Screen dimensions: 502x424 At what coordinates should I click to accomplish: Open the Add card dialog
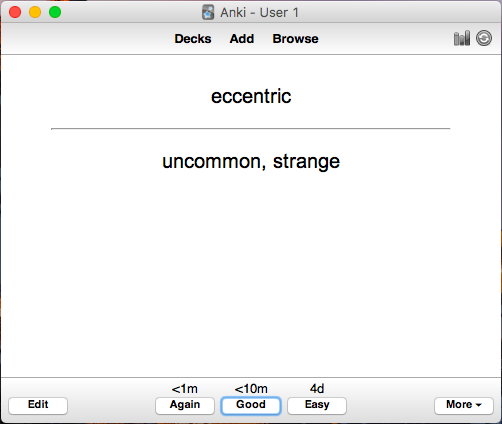click(x=242, y=39)
